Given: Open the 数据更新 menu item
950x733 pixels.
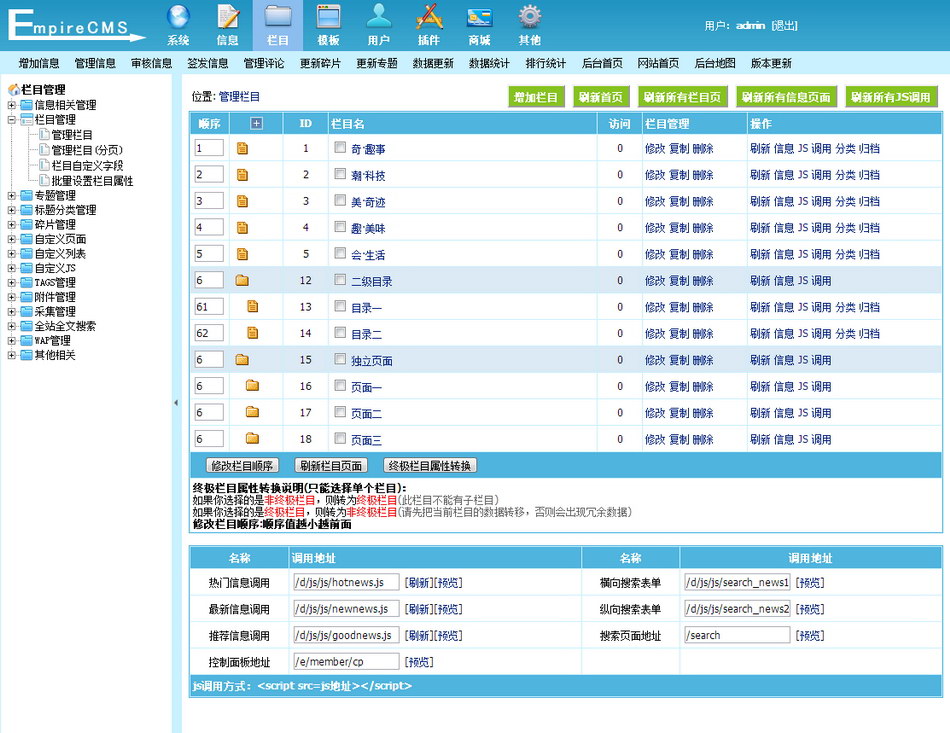Looking at the screenshot, I should point(433,63).
